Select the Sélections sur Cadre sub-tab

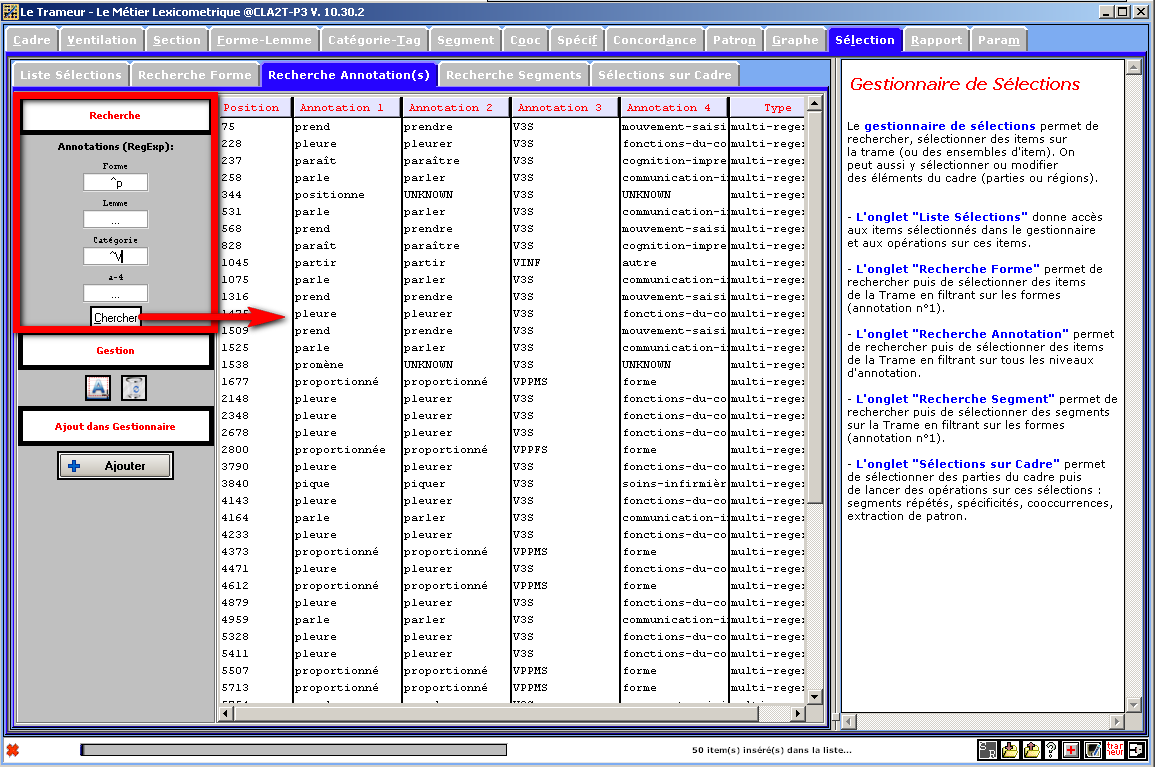[x=664, y=75]
